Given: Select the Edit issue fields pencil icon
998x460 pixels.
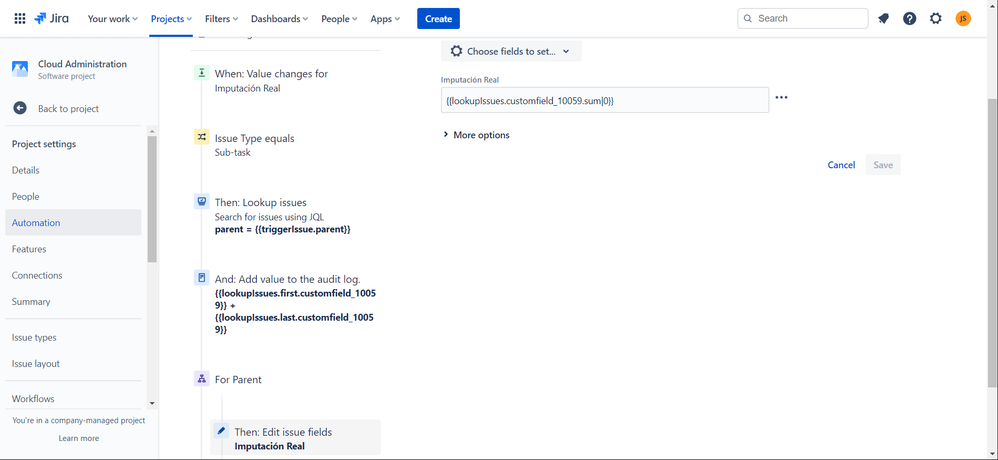Looking at the screenshot, I should [221, 431].
